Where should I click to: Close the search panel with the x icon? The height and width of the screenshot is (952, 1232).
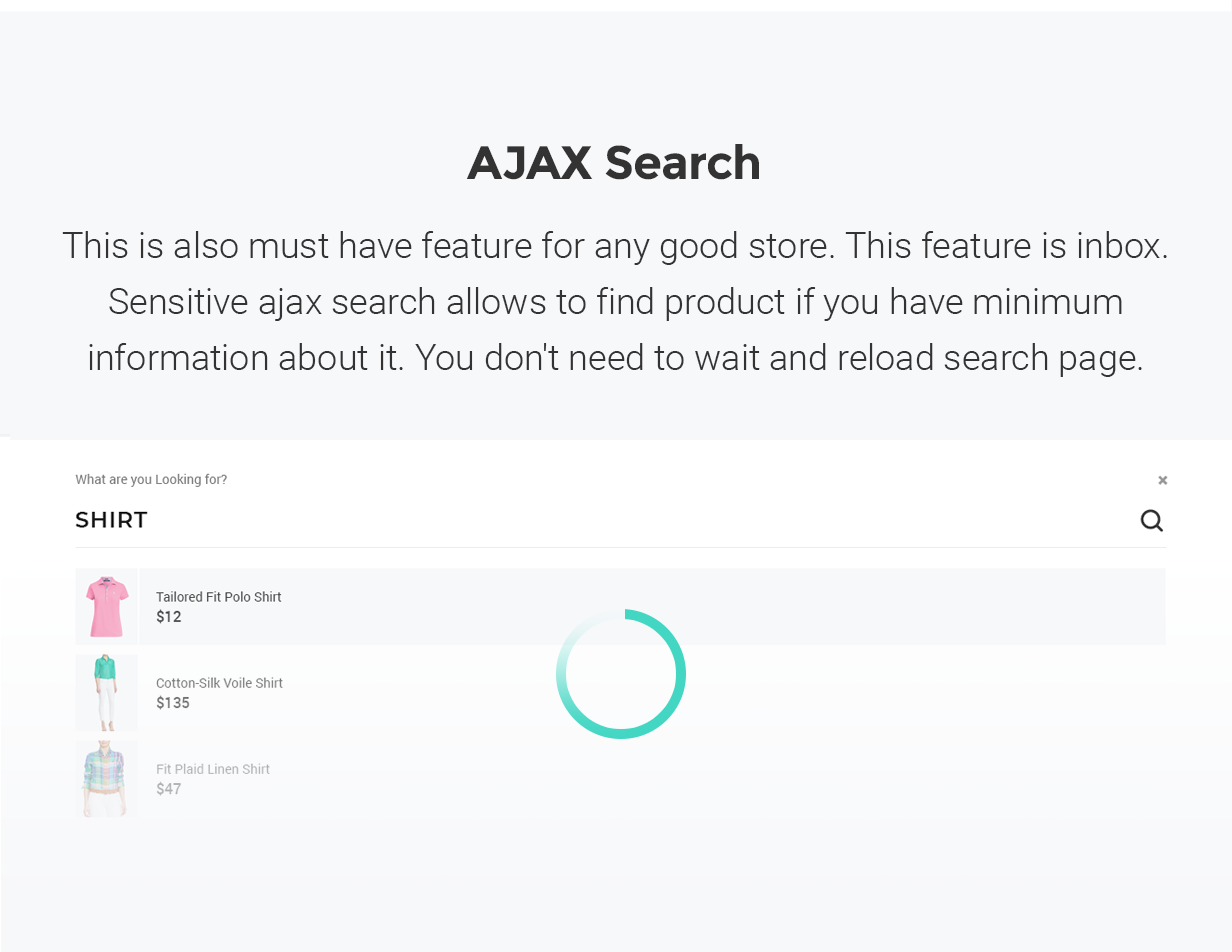click(1162, 481)
